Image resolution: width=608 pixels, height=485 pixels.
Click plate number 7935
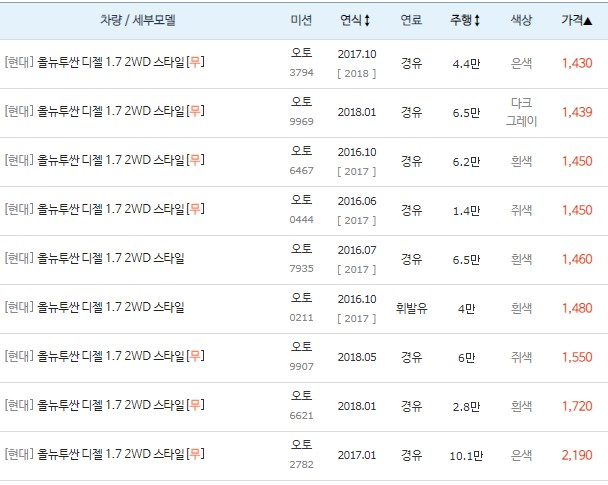click(x=301, y=269)
